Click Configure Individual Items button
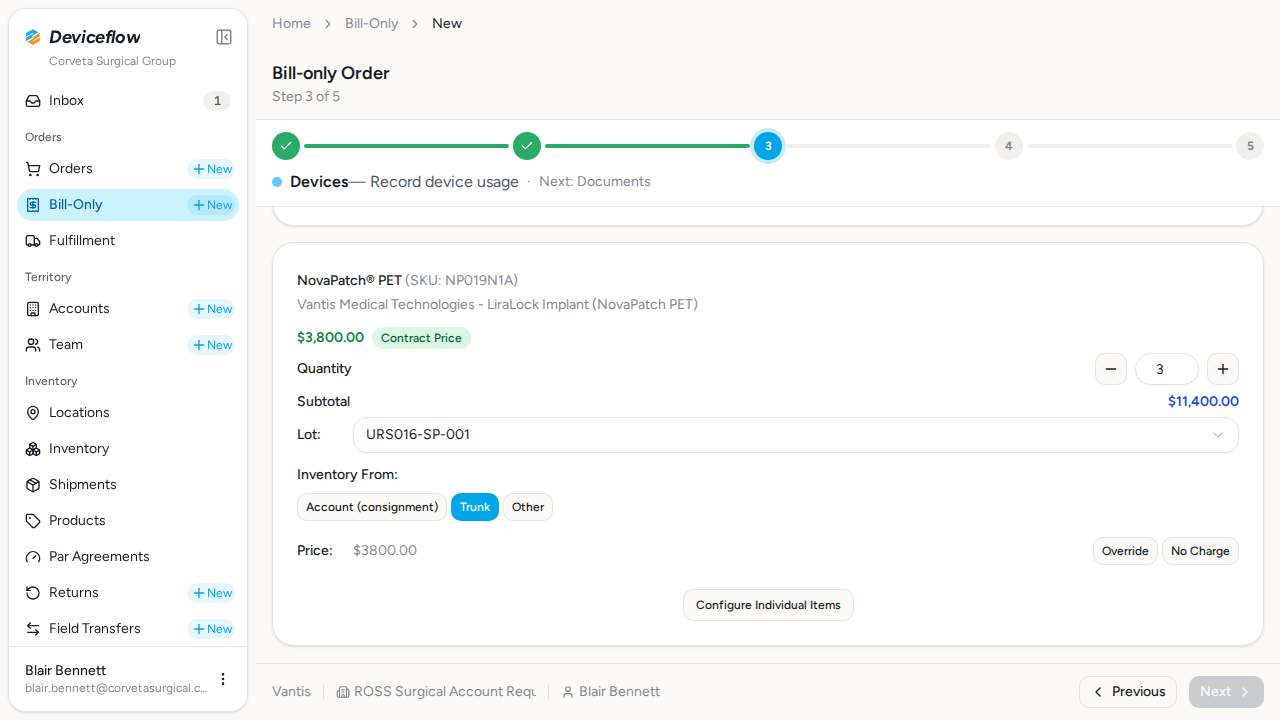 (x=768, y=605)
